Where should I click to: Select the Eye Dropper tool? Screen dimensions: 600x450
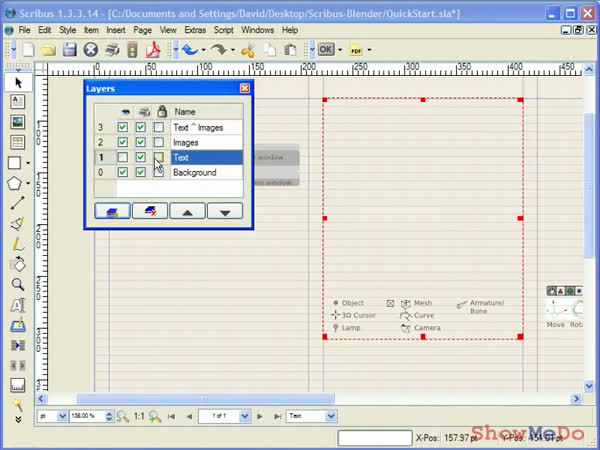[x=18, y=405]
